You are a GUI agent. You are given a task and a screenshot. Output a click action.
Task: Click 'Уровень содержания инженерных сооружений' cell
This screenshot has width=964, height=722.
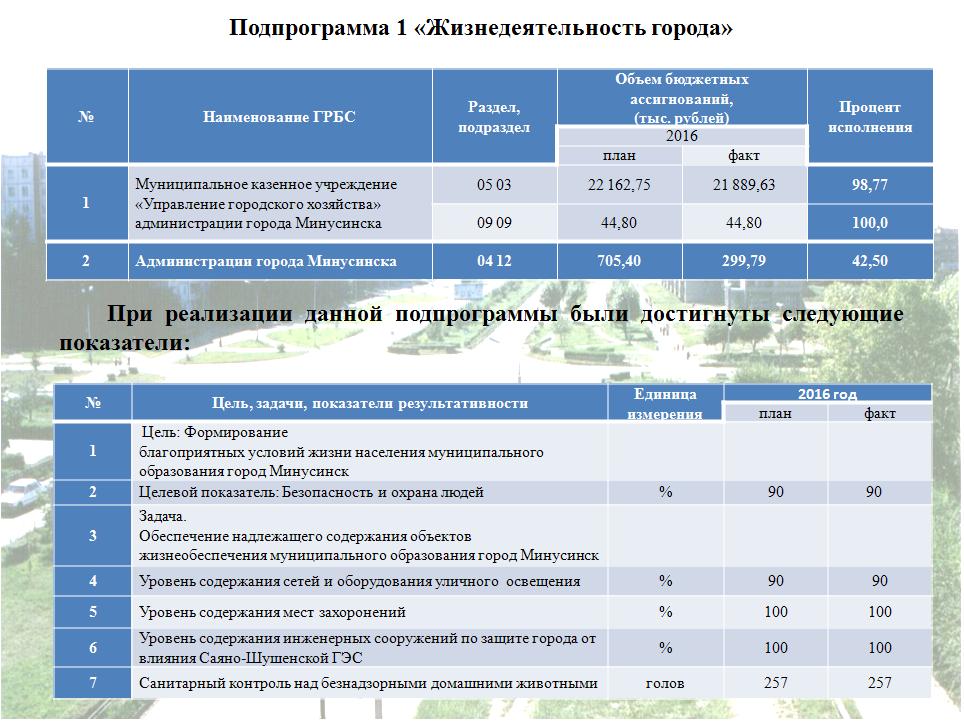(369, 648)
